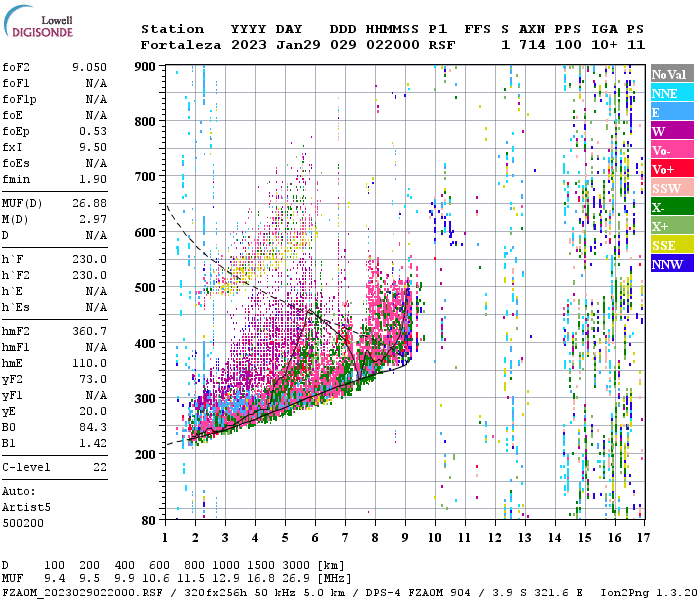Click the Artist5 auto-scaling label
The image size is (700, 600).
(26, 508)
